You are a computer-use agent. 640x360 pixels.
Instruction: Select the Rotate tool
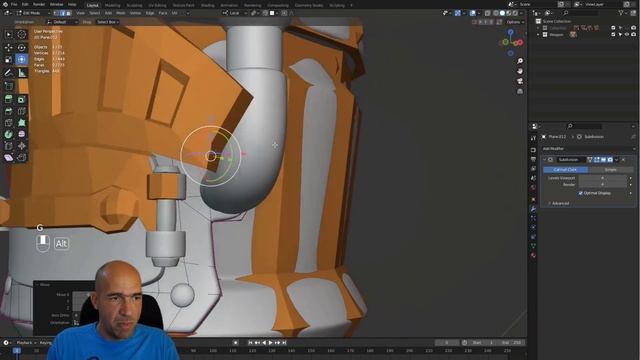tap(22, 48)
